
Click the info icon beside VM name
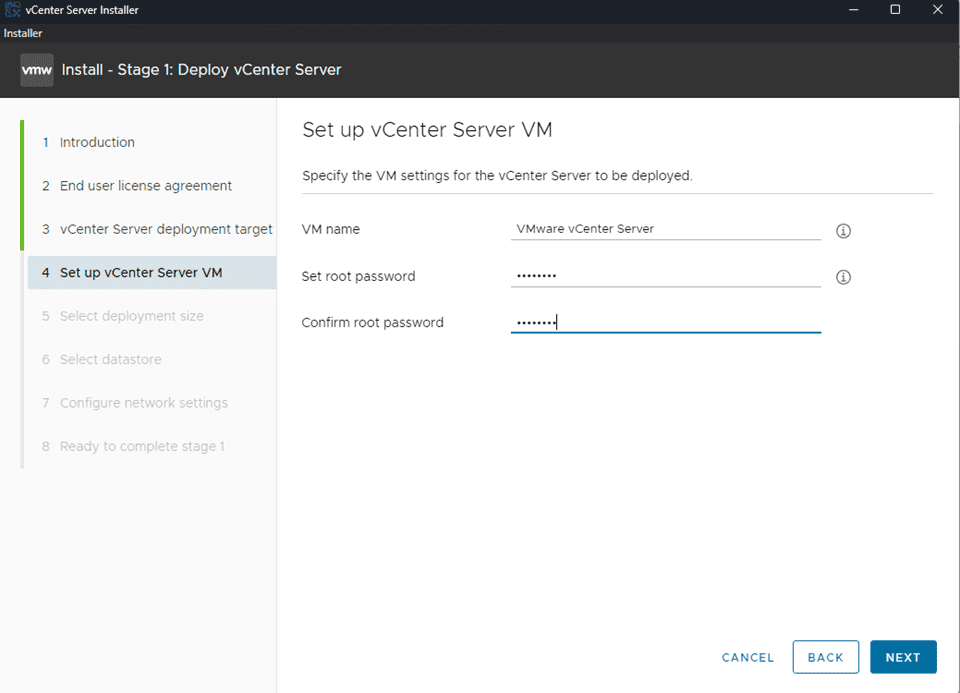pos(843,231)
